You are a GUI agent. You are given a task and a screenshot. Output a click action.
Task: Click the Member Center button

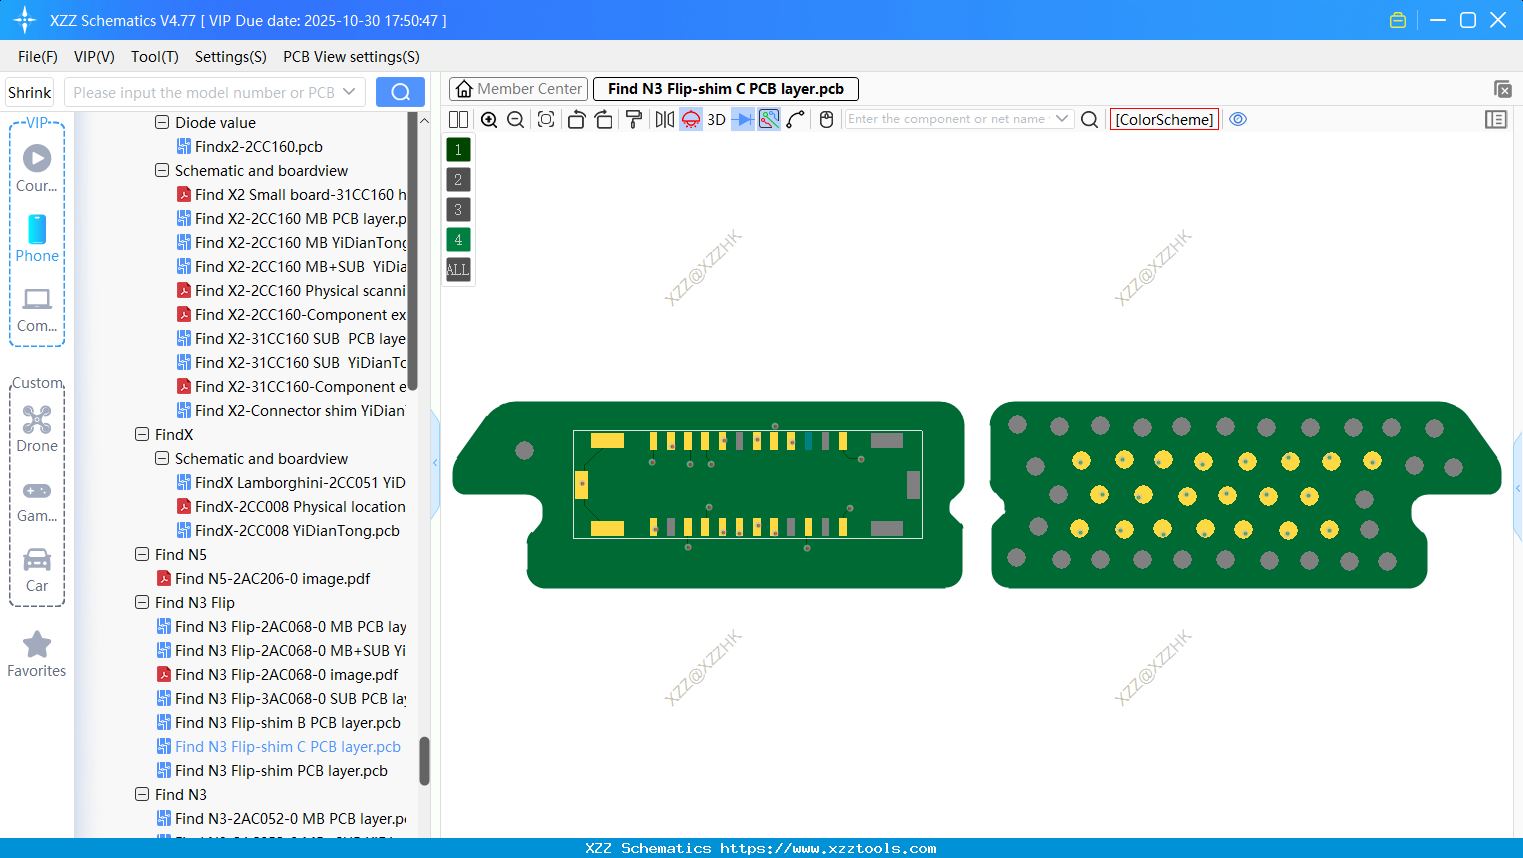coord(518,88)
